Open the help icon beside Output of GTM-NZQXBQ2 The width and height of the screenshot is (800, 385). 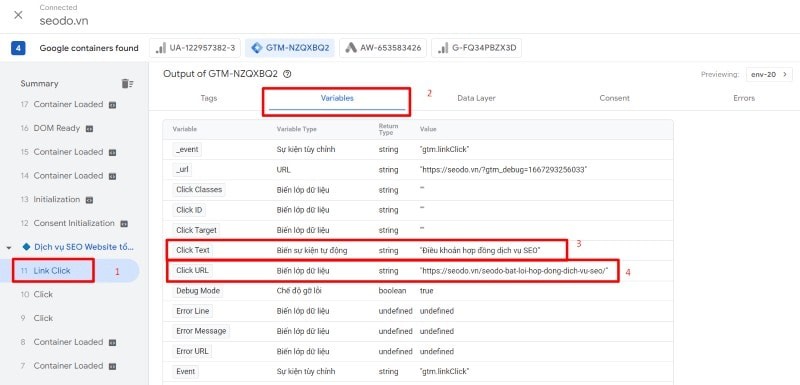pyautogui.click(x=287, y=74)
